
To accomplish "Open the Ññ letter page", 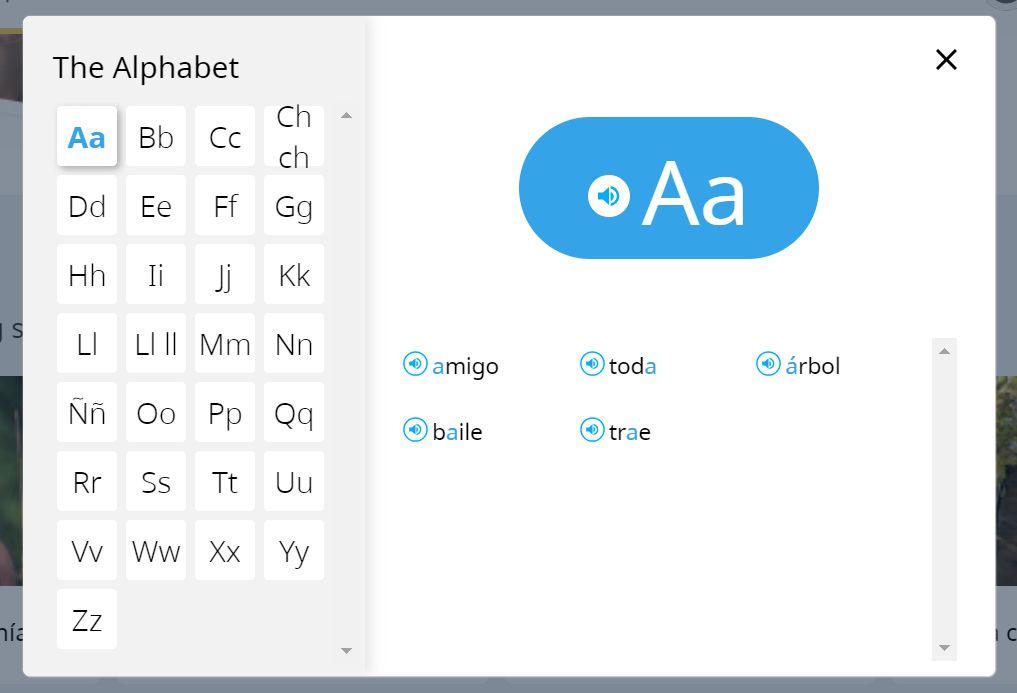I will pyautogui.click(x=86, y=412).
